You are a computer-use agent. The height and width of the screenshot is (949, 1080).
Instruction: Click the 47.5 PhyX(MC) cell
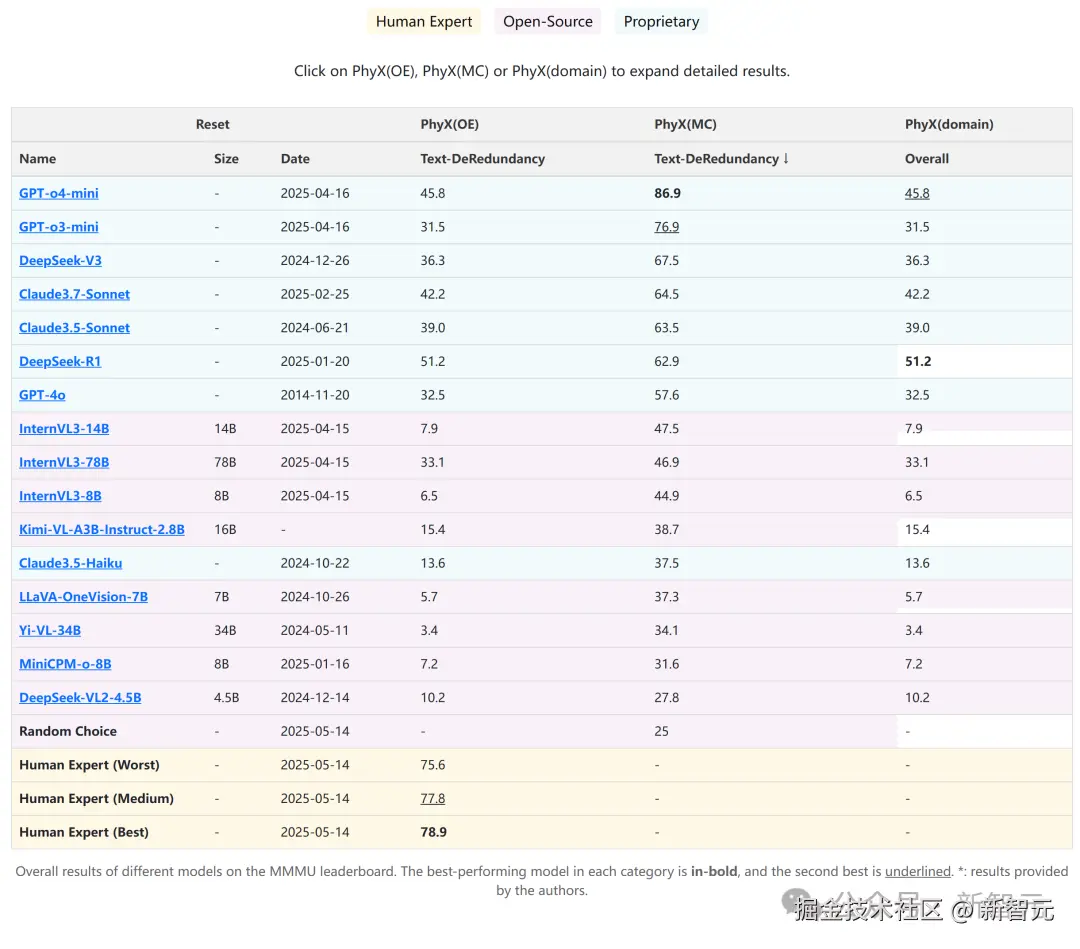tap(667, 429)
